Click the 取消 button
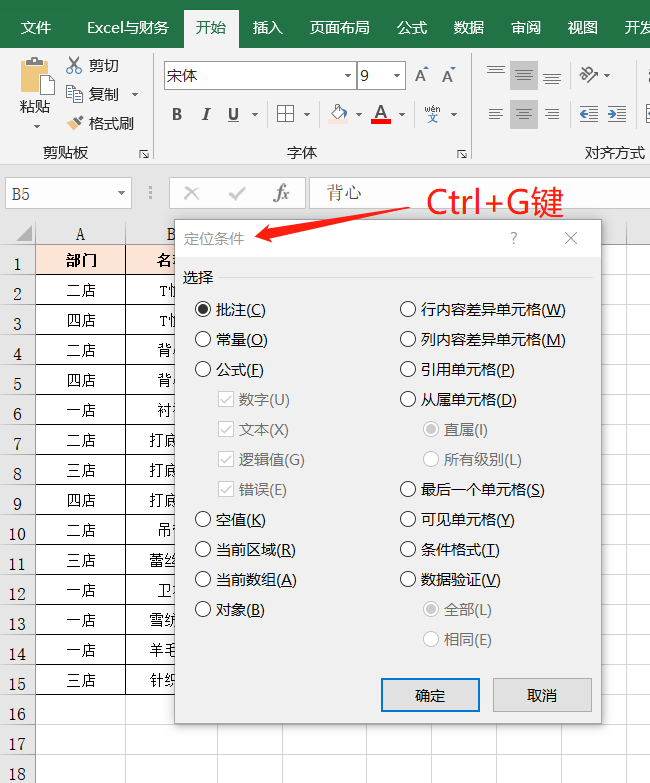Image resolution: width=650 pixels, height=783 pixels. coord(542,695)
